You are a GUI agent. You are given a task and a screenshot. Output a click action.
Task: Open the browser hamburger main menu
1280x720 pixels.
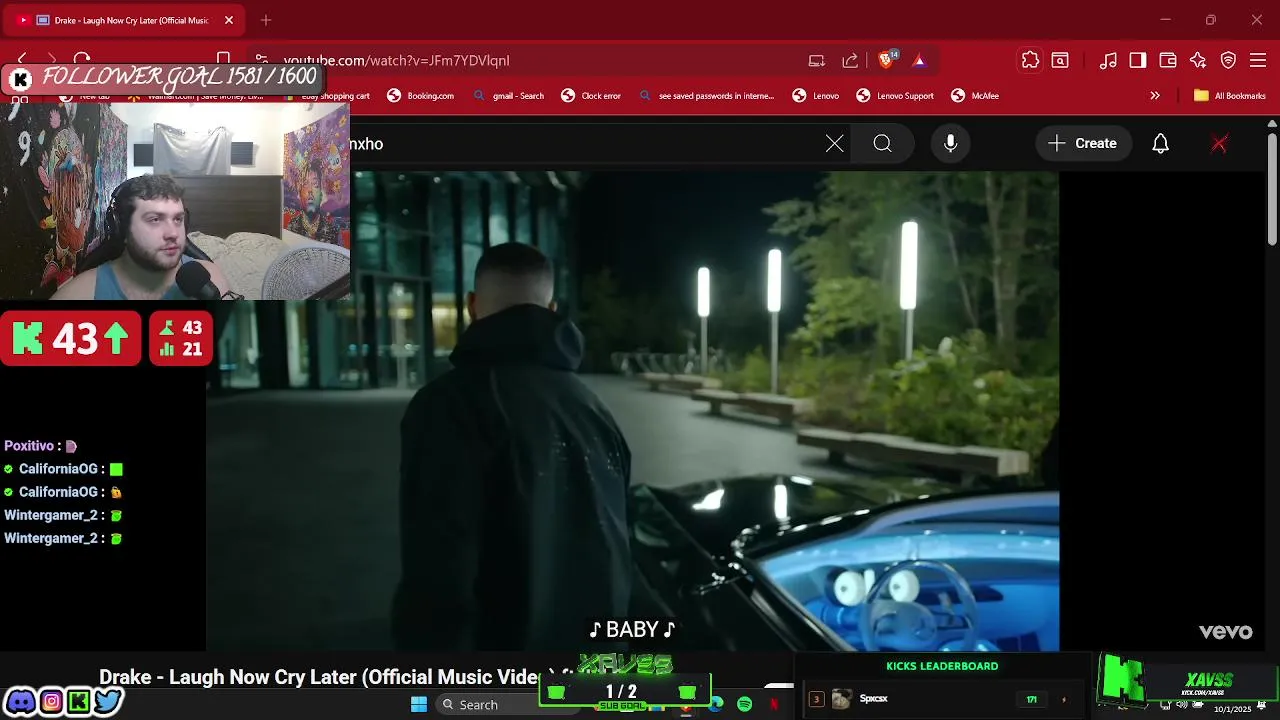coord(1258,60)
